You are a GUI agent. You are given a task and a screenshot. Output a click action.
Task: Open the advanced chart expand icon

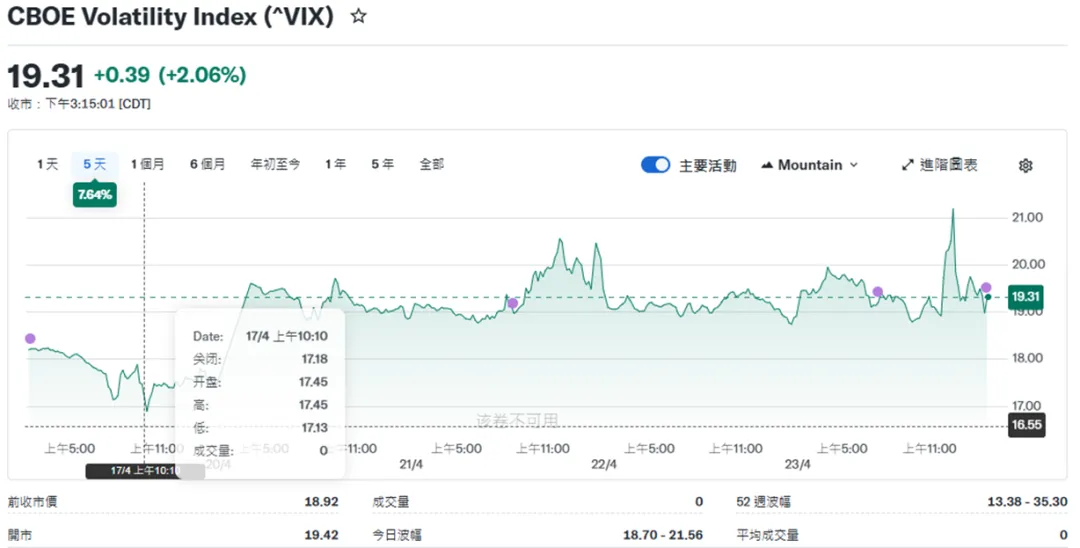coord(908,165)
